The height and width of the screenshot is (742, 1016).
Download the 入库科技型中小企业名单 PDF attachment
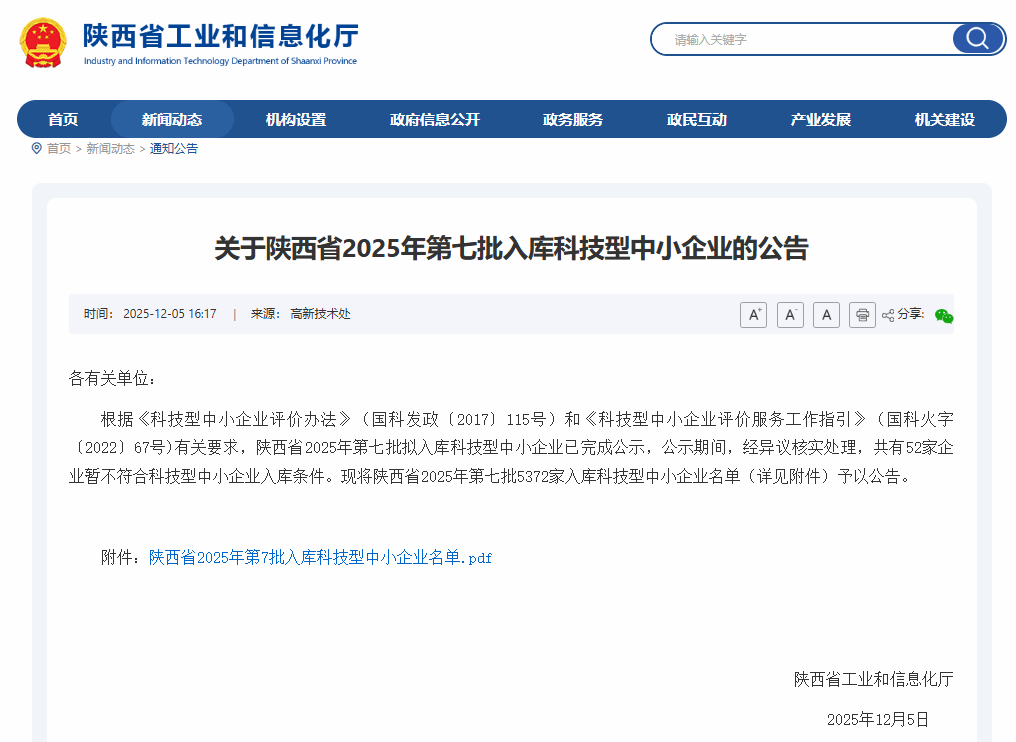click(x=320, y=558)
